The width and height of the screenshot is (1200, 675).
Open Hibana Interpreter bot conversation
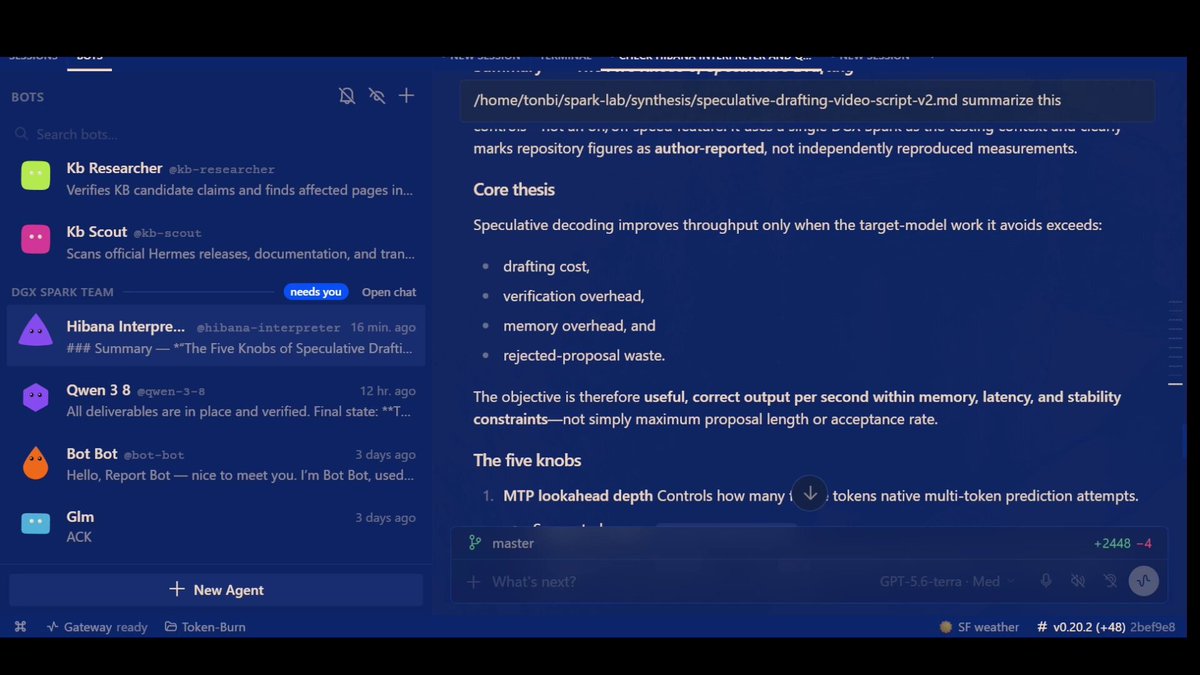point(216,337)
